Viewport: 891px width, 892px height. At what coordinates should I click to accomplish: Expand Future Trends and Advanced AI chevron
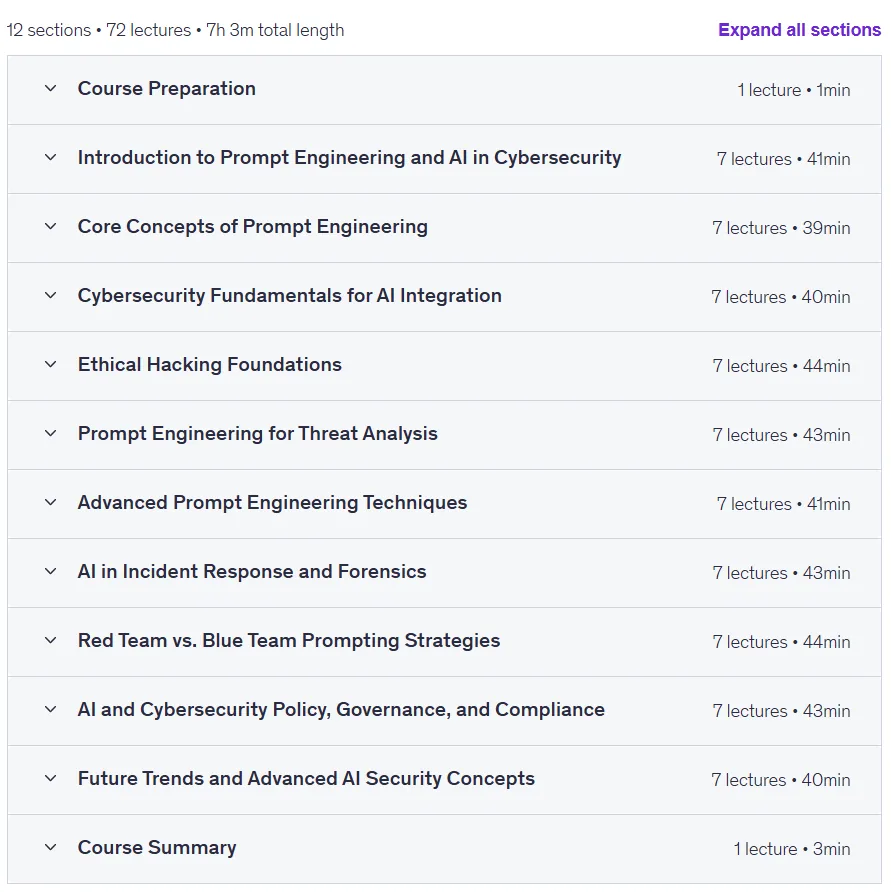coord(51,778)
